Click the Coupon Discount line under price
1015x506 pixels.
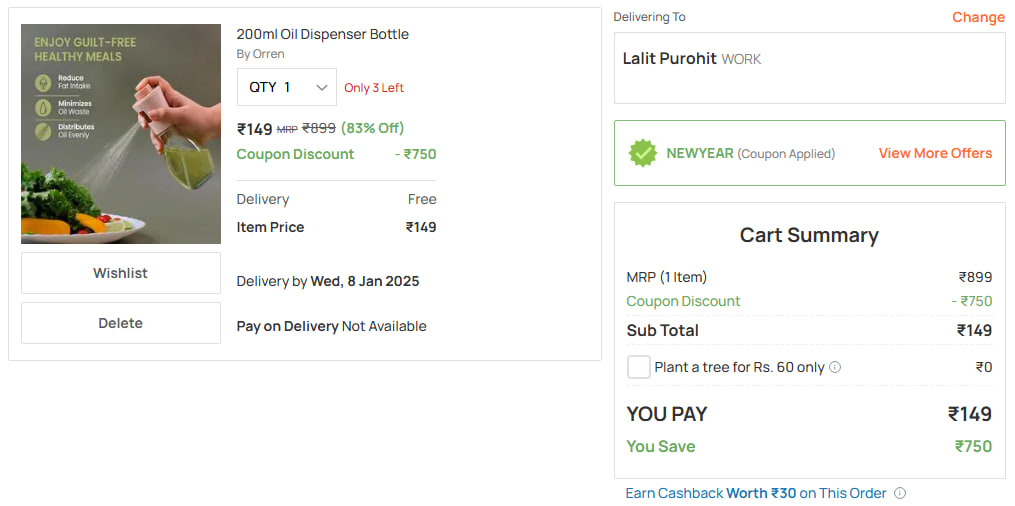(x=337, y=155)
